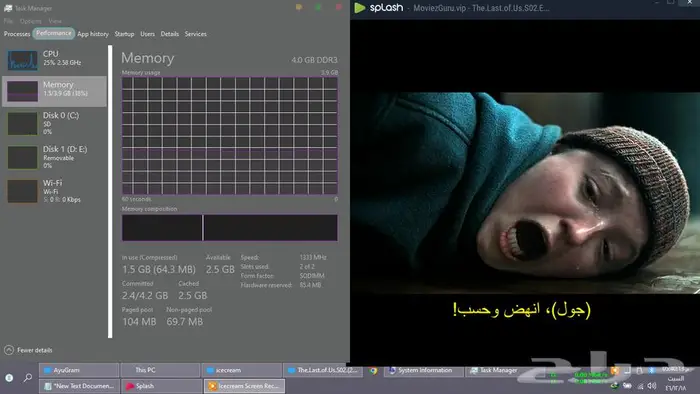Switch to New Text Document taskbar button
The image size is (700, 394).
pos(79,386)
